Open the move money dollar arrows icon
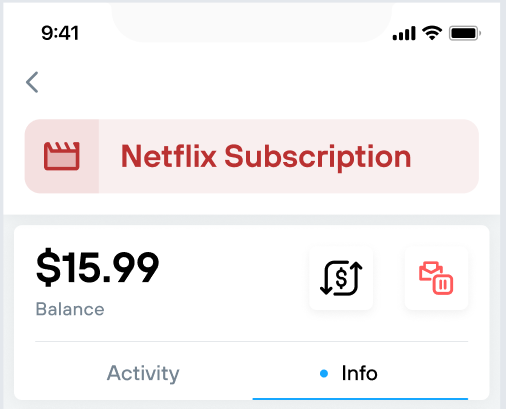Viewport: 506px width, 409px height. point(341,278)
